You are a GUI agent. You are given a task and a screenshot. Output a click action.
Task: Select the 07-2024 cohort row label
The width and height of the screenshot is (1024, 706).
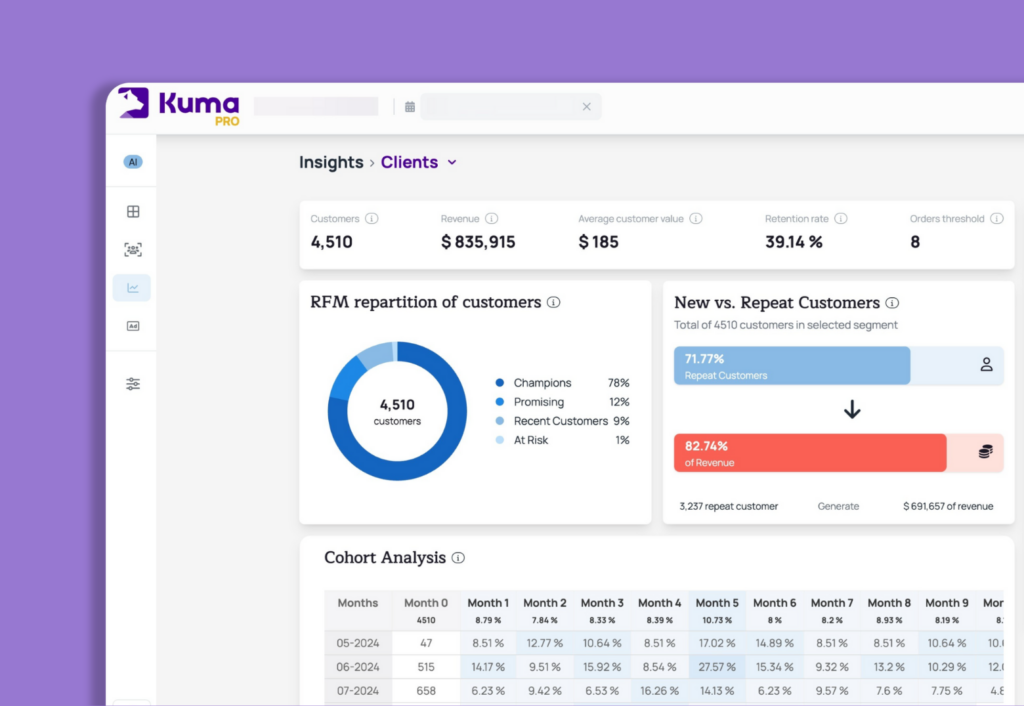point(358,690)
